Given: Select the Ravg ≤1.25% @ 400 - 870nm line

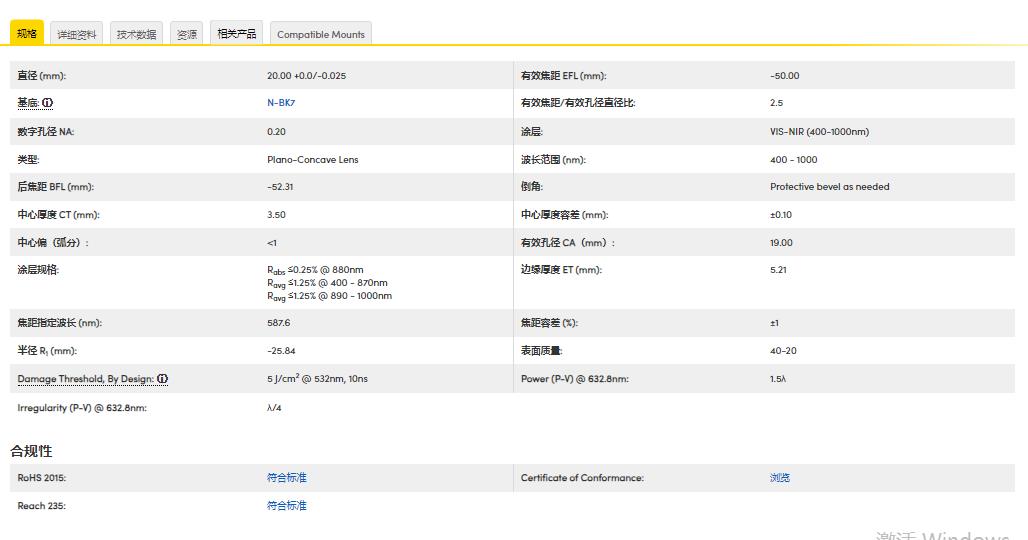Looking at the screenshot, I should (x=327, y=283).
